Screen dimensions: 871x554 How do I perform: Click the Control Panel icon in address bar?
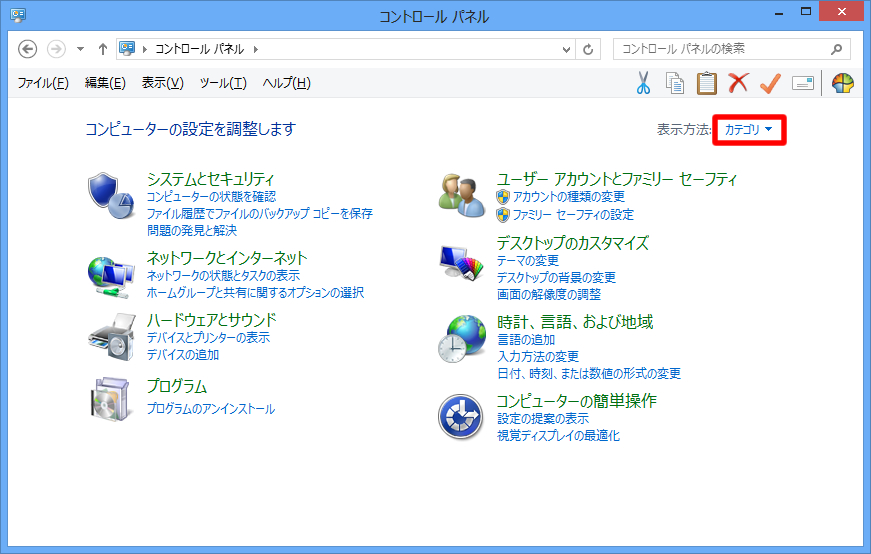127,48
